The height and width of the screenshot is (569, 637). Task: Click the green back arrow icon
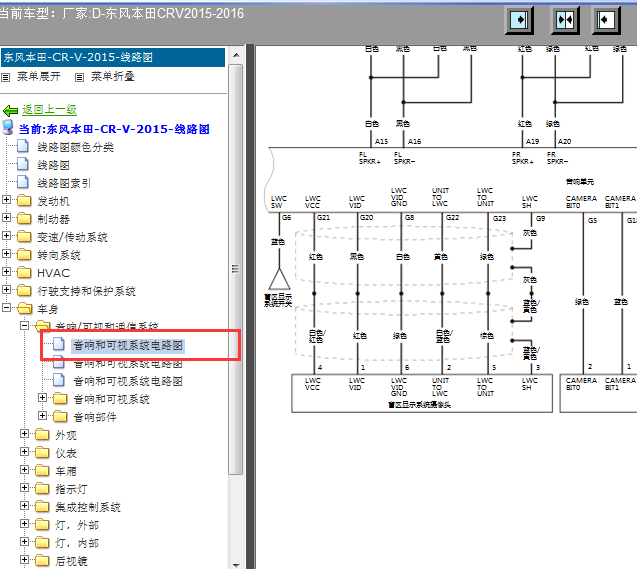[10, 110]
